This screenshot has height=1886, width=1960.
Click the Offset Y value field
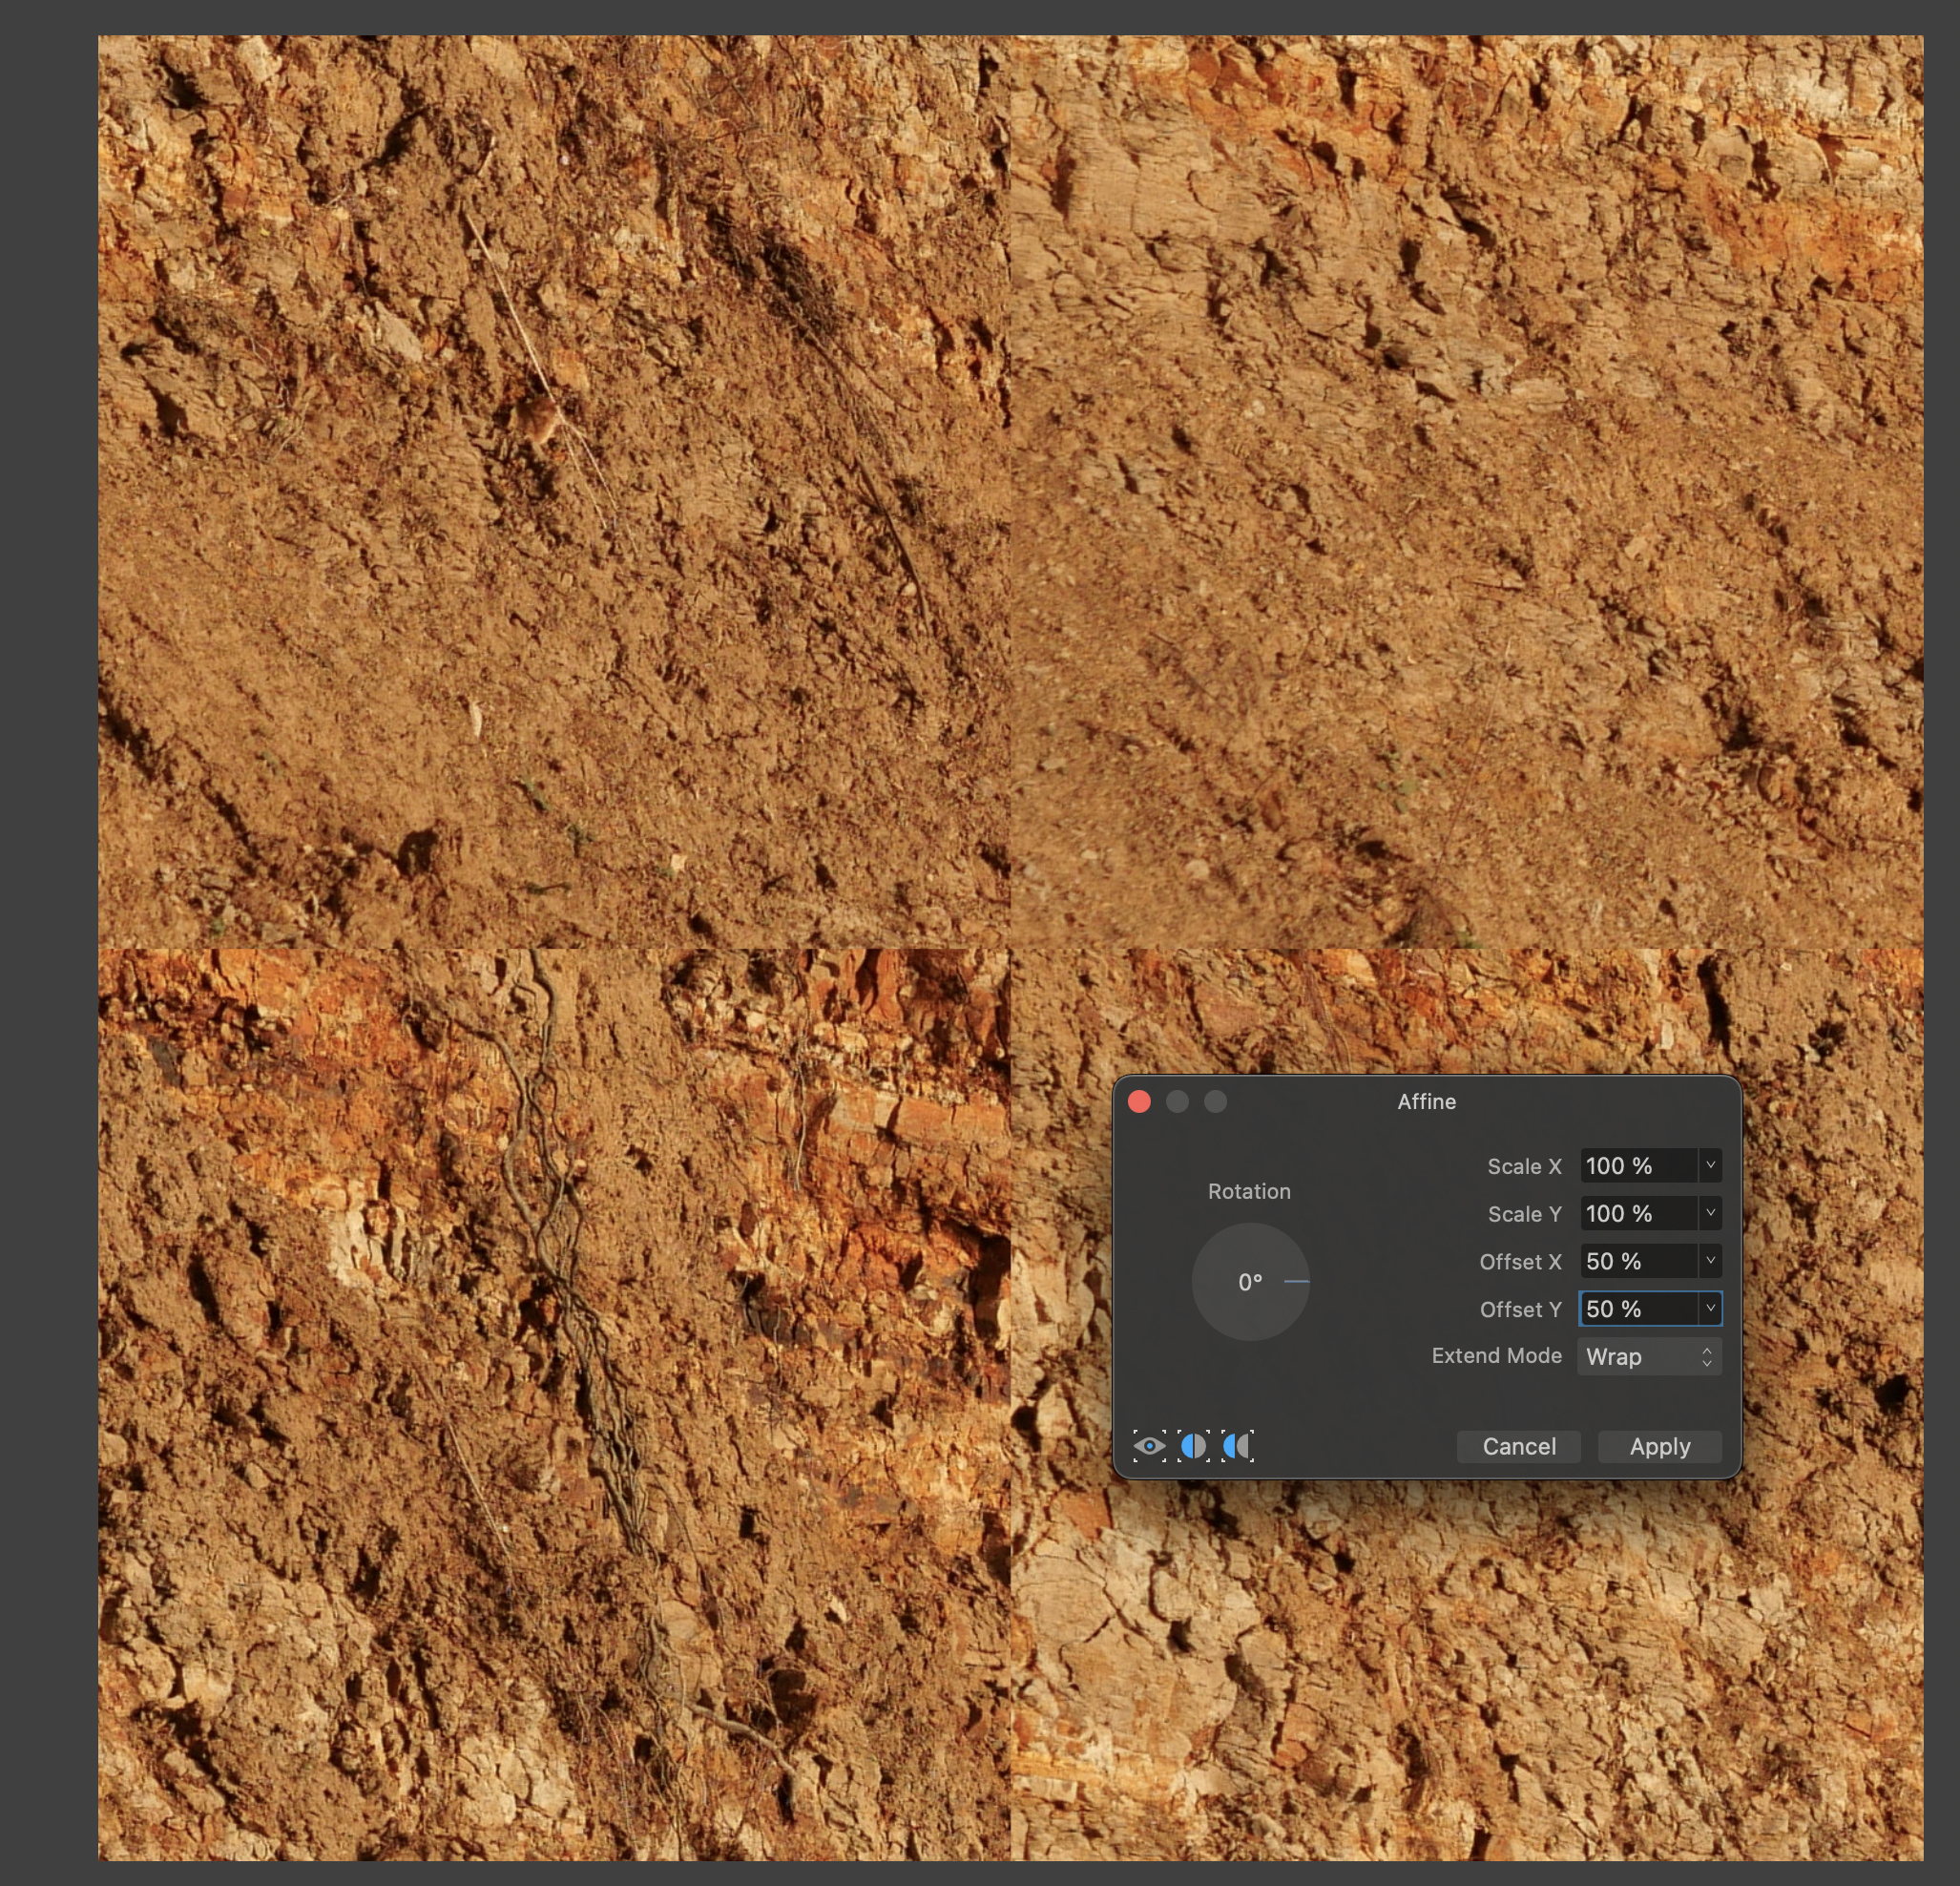click(x=1638, y=1309)
